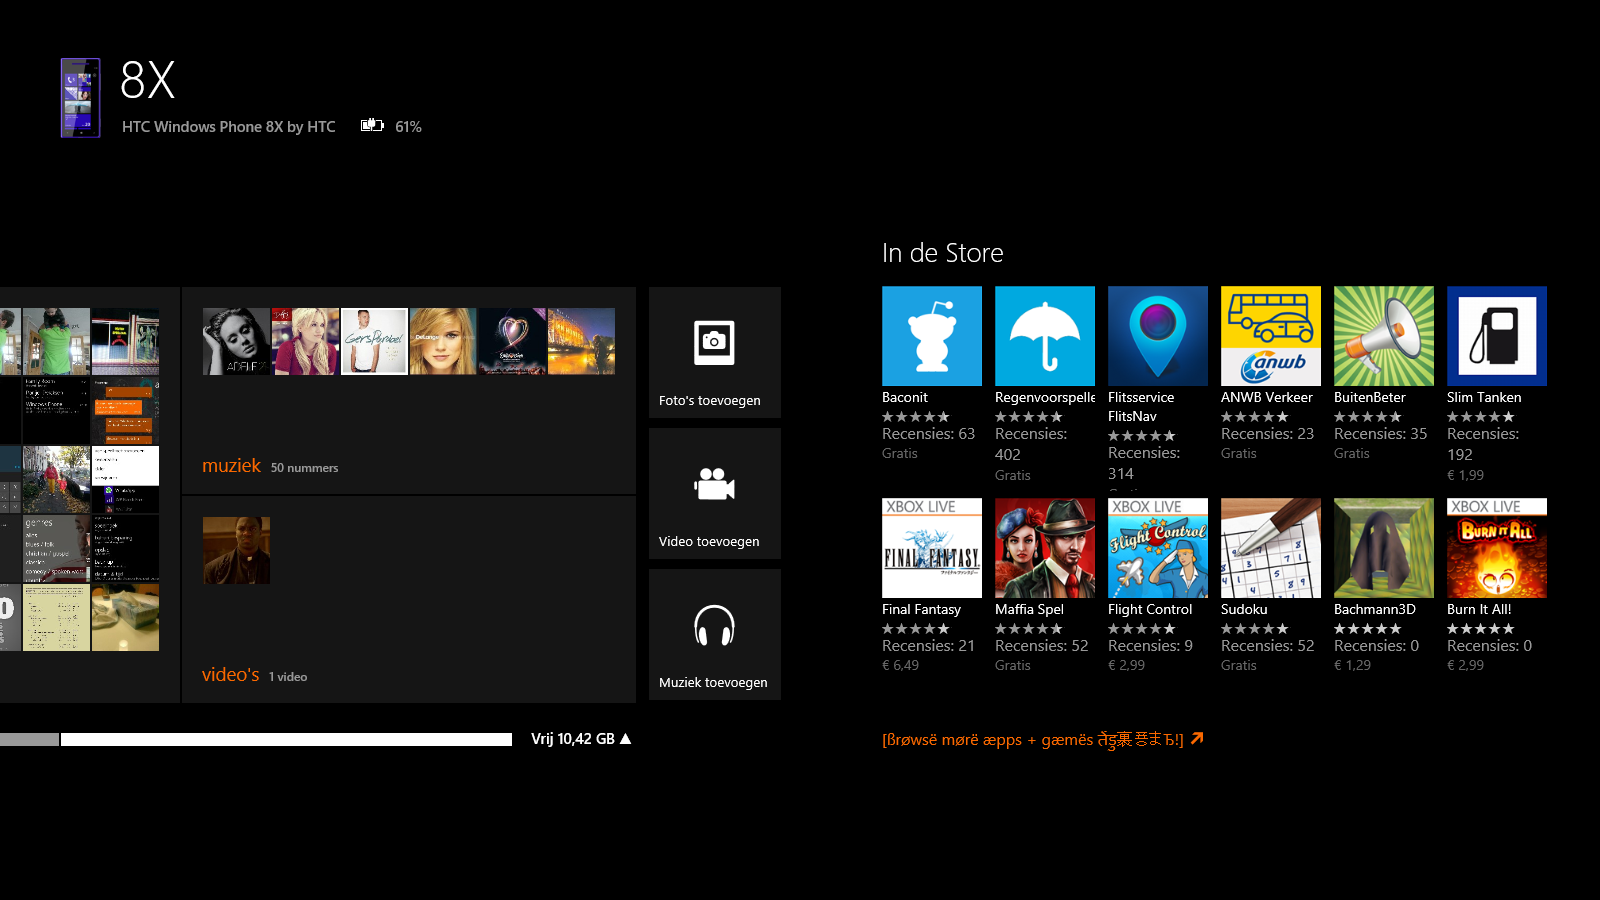This screenshot has height=900, width=1600.
Task: Click the '€ 6,49' price under Final Fantasy
Action: coord(900,665)
